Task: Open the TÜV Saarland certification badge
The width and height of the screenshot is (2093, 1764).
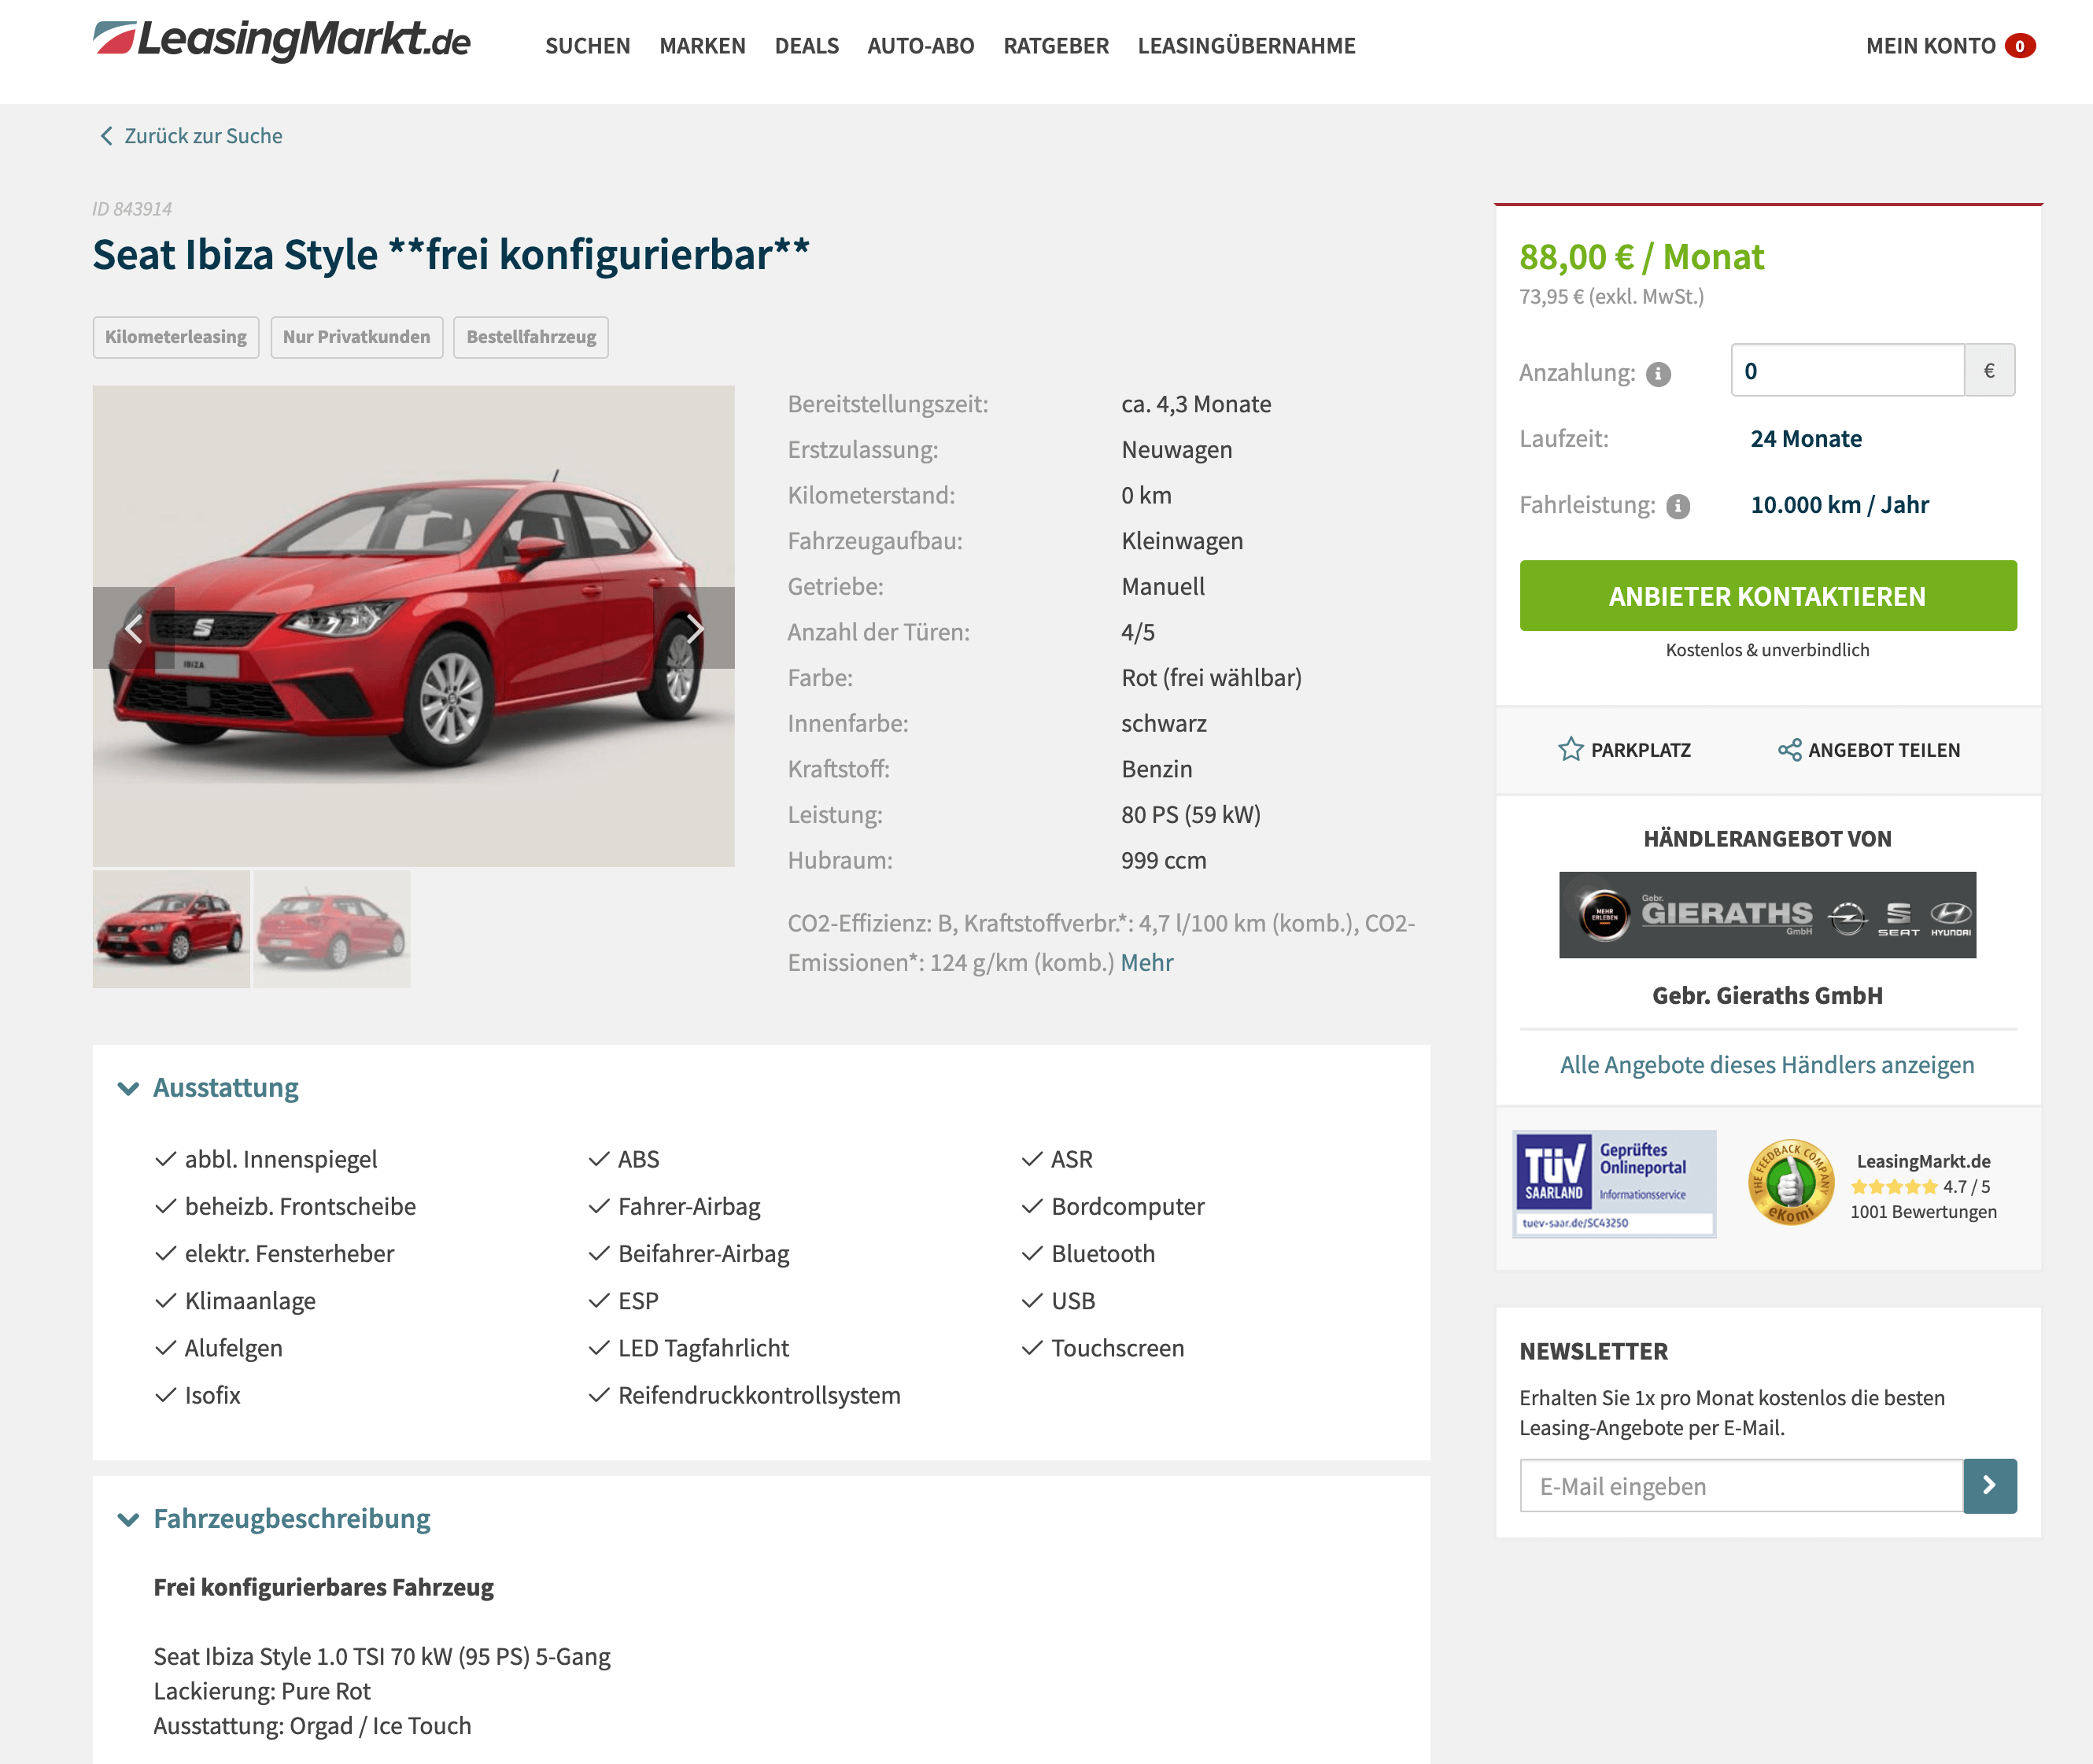Action: [x=1614, y=1184]
